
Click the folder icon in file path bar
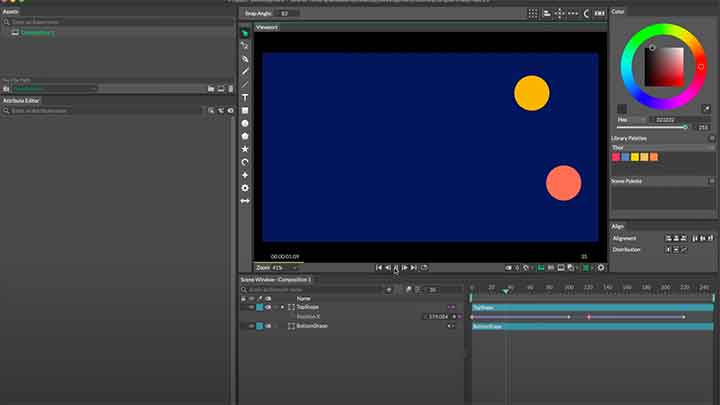coord(211,89)
